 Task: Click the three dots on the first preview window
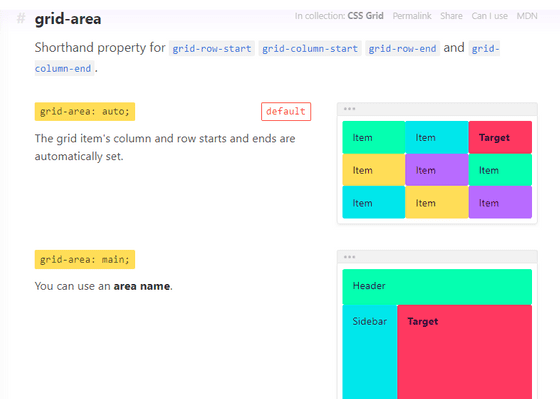349,109
